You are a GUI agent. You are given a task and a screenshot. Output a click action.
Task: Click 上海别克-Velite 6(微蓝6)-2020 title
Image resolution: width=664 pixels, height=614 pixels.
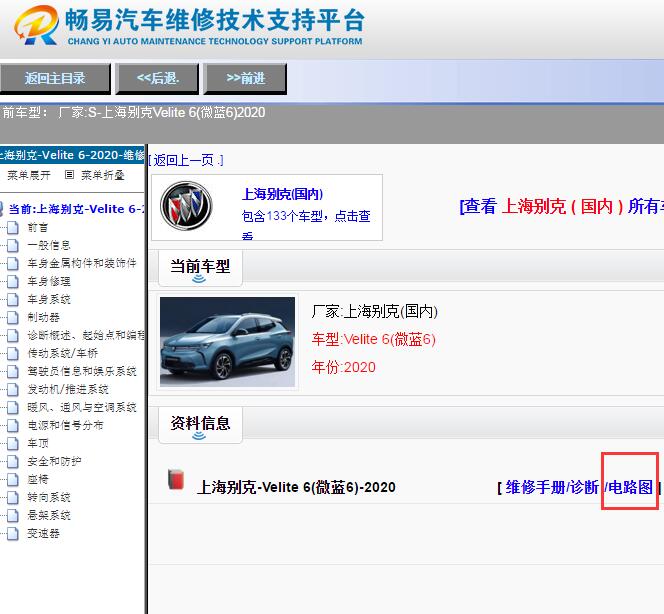(296, 487)
